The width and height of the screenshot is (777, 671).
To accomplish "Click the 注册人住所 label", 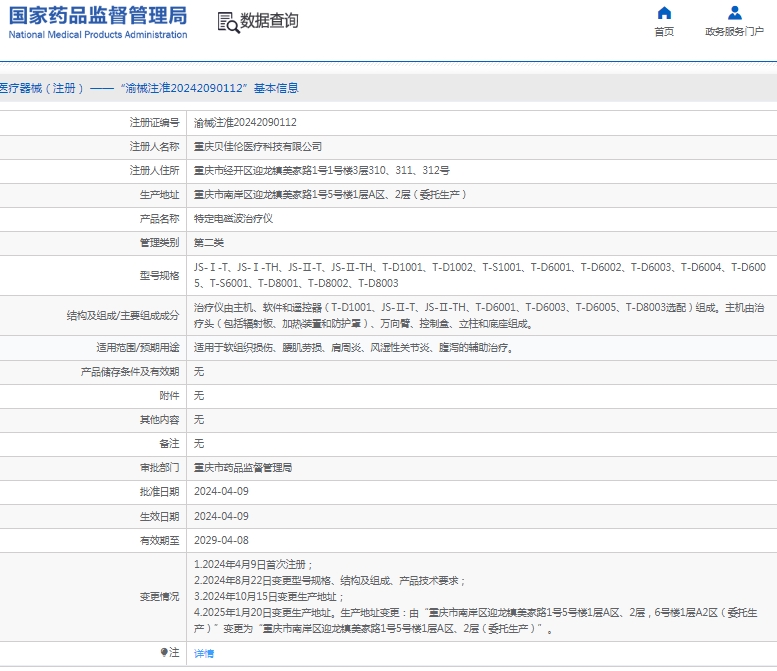I will coord(154,170).
